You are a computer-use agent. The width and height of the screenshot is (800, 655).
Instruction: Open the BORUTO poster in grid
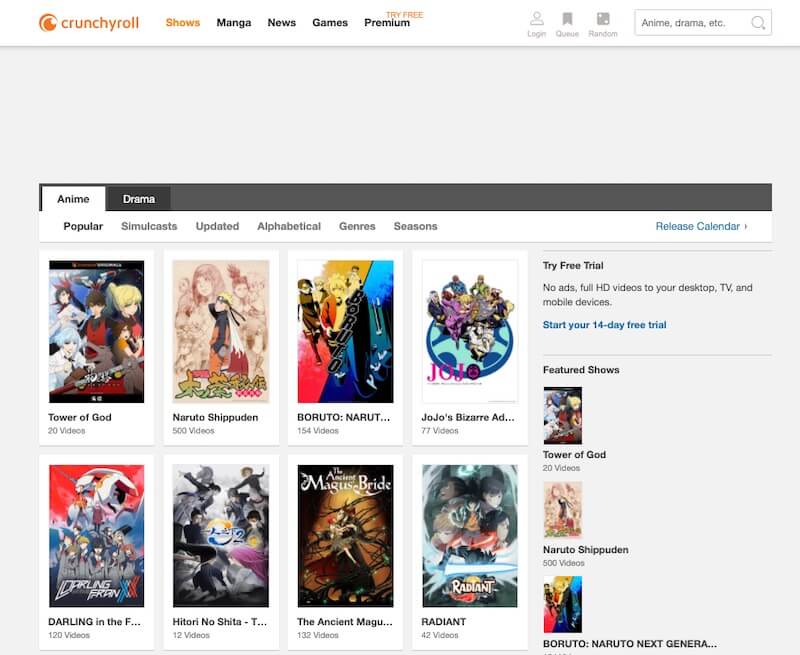tap(345, 332)
